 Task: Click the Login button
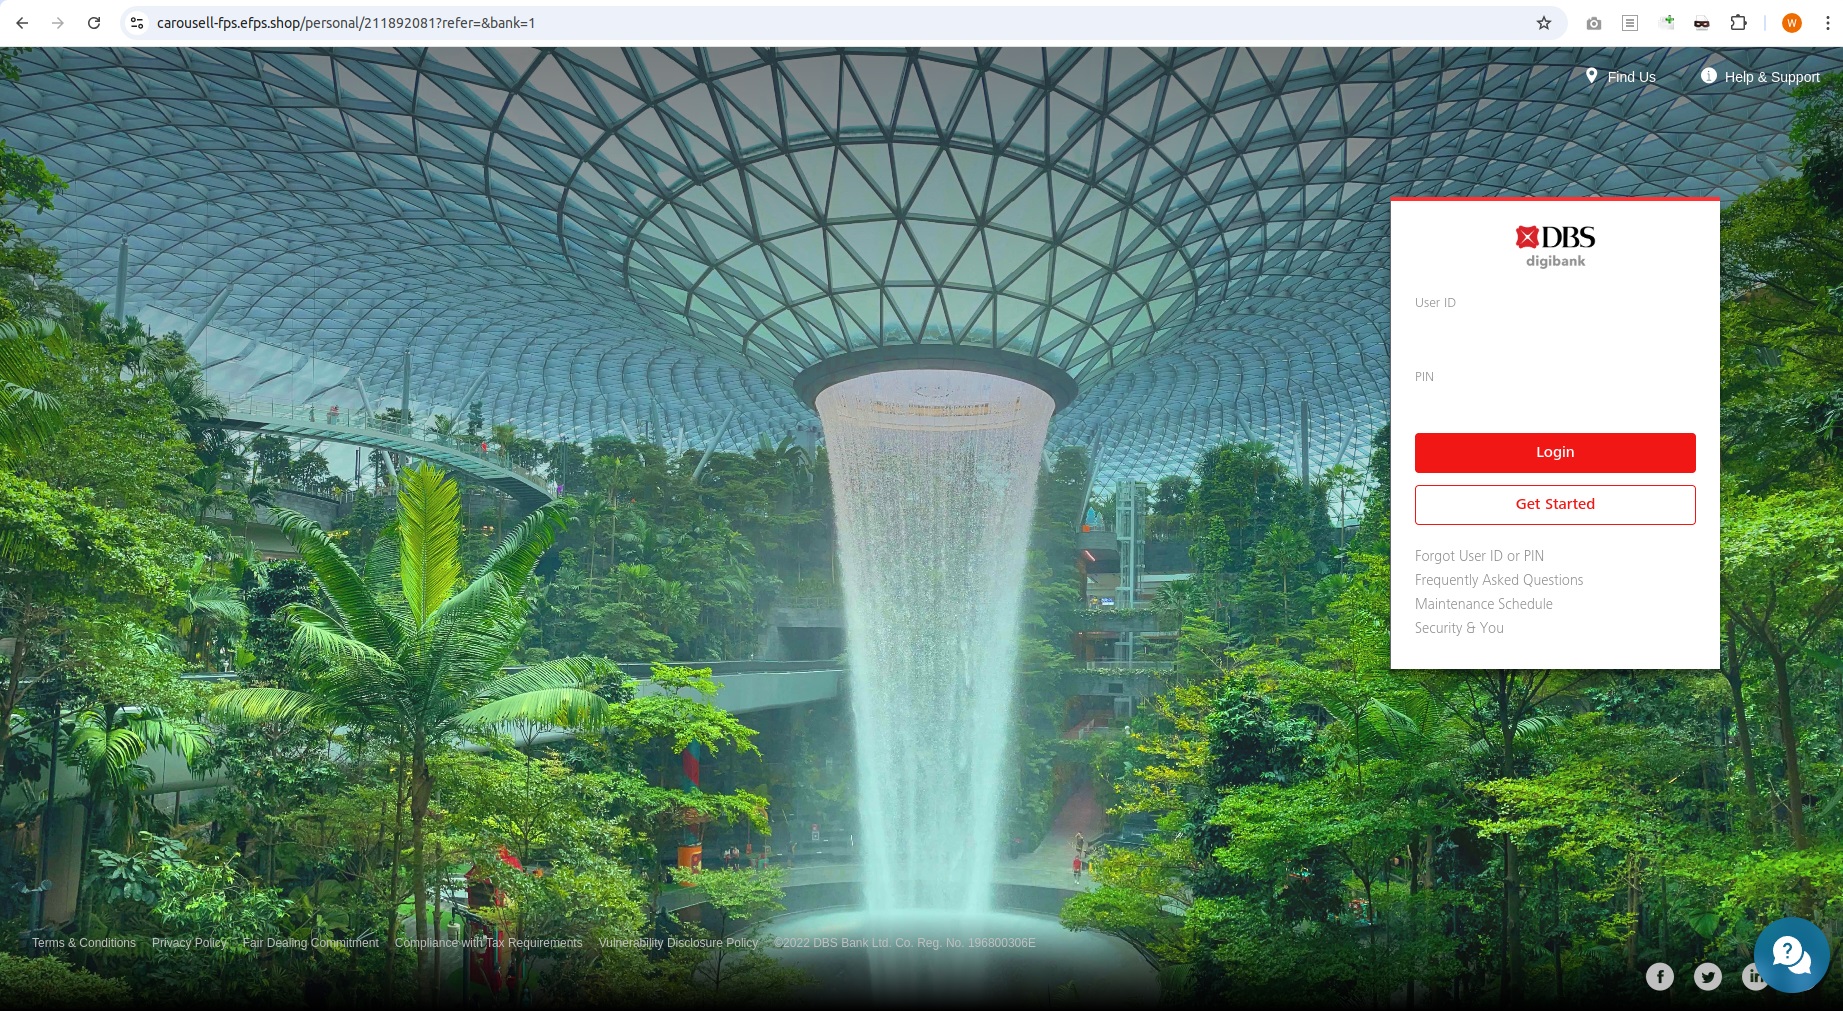tap(1554, 452)
